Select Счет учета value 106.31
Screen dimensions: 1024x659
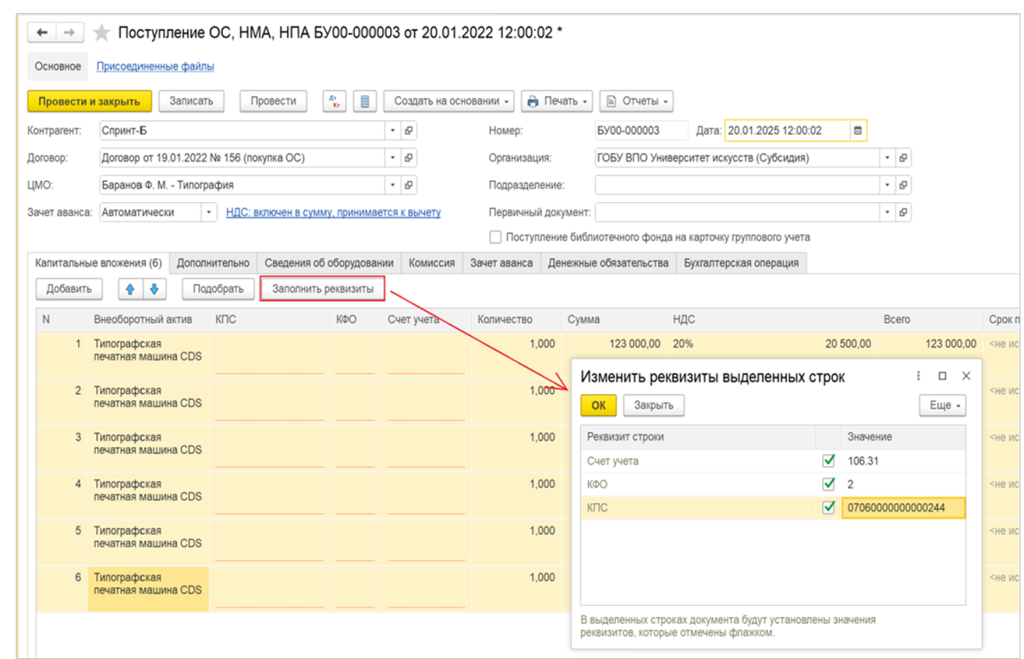pos(903,460)
